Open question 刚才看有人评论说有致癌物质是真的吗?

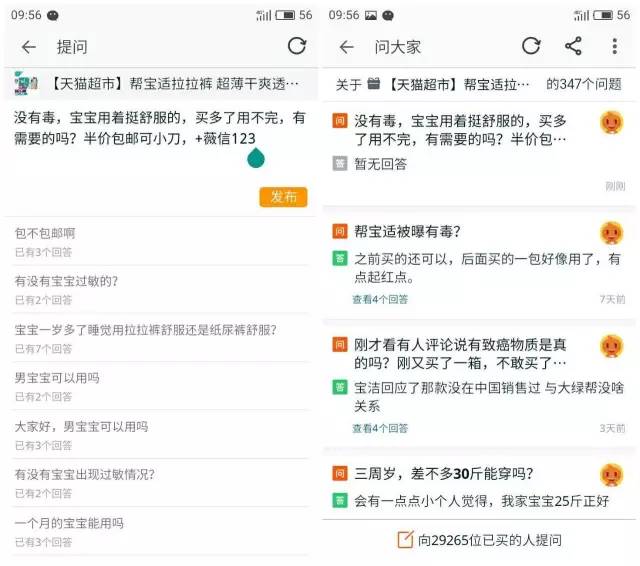pos(460,353)
